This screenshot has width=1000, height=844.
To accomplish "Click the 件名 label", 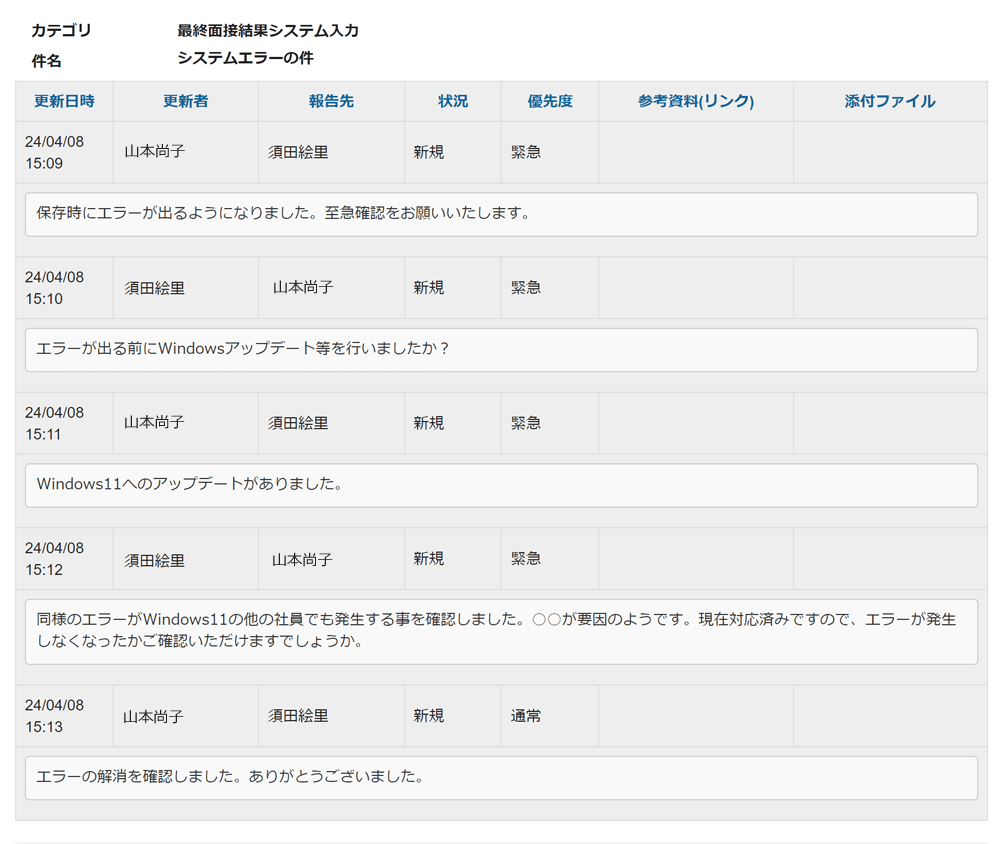I will (x=46, y=61).
